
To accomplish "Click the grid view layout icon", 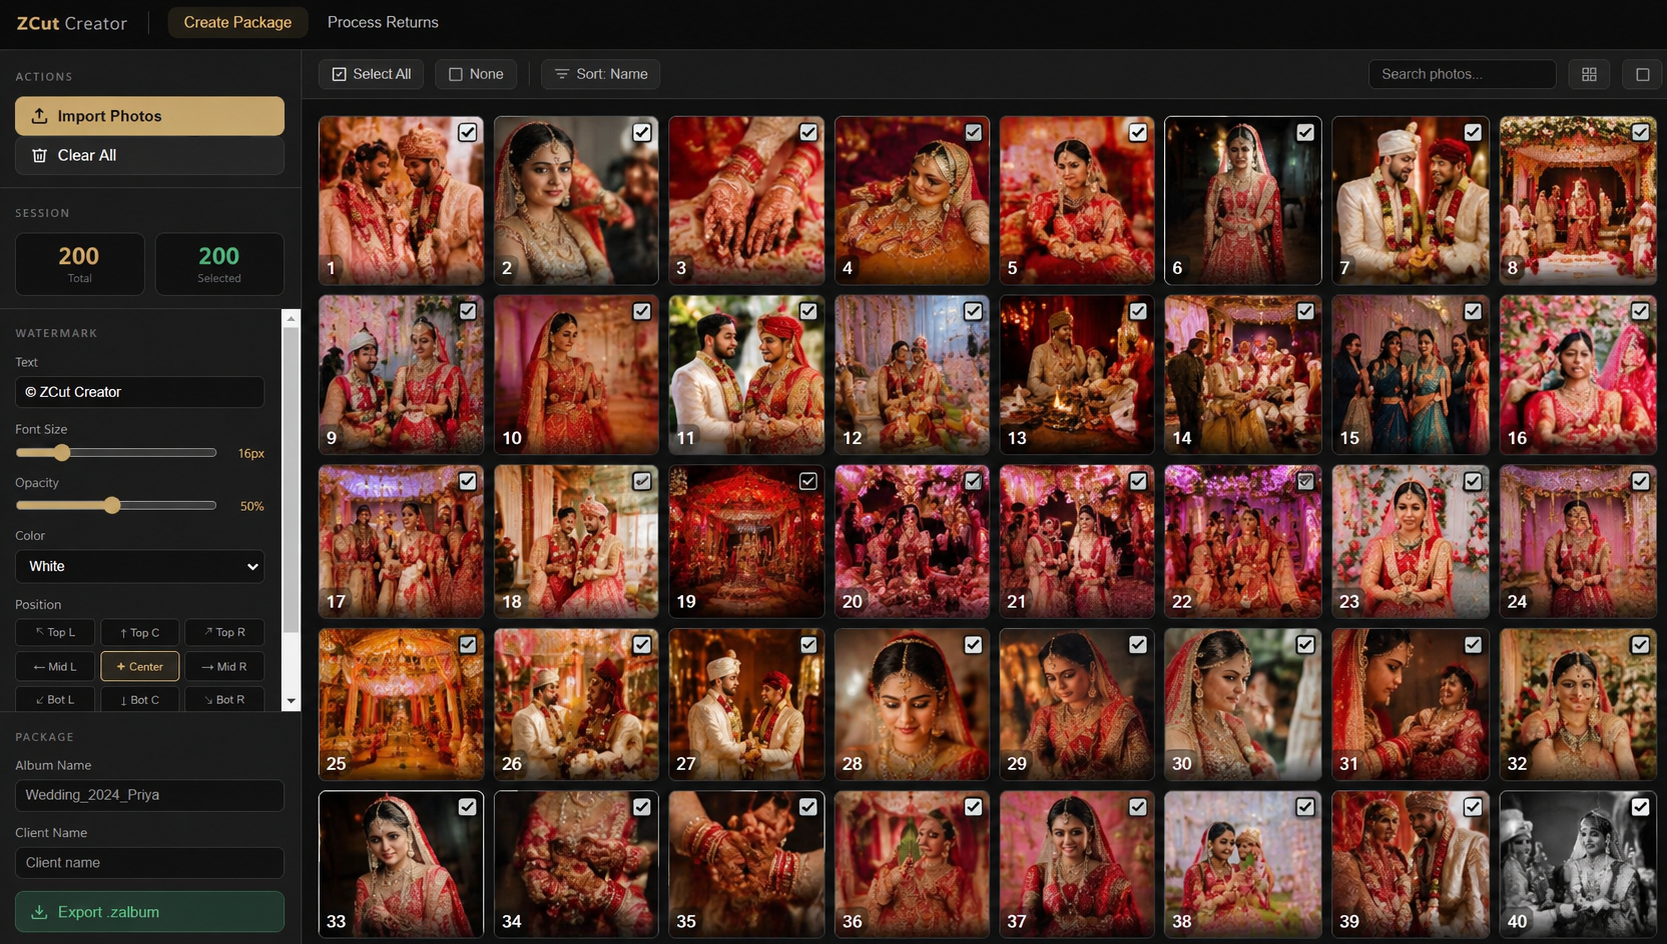I will pyautogui.click(x=1589, y=74).
